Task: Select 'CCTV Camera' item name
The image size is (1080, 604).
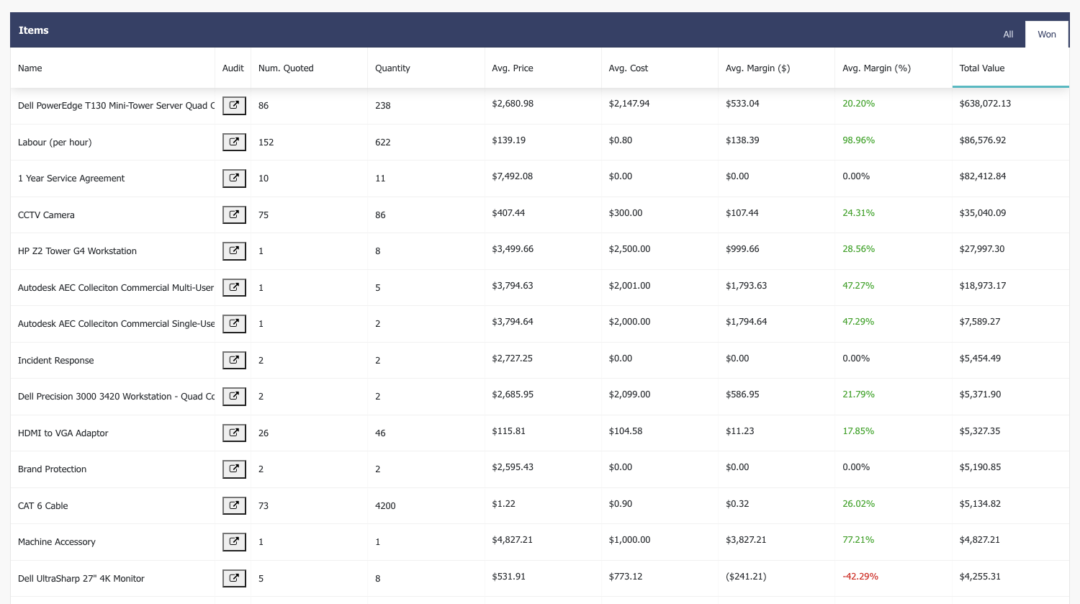Action: pyautogui.click(x=46, y=214)
